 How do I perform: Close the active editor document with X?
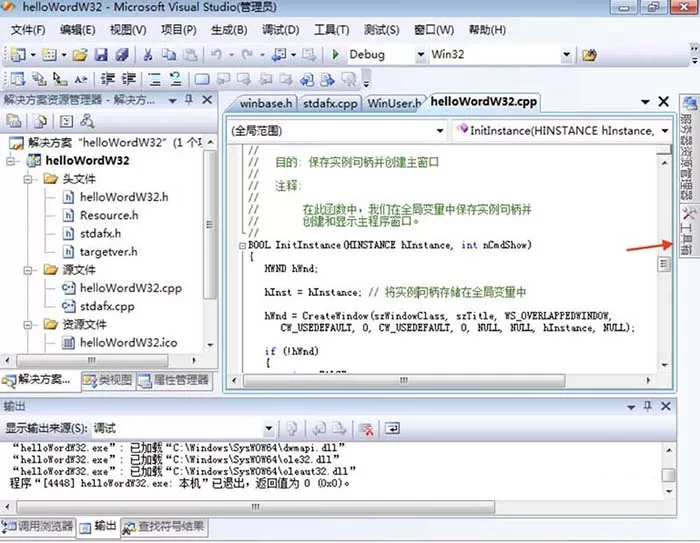click(x=663, y=102)
